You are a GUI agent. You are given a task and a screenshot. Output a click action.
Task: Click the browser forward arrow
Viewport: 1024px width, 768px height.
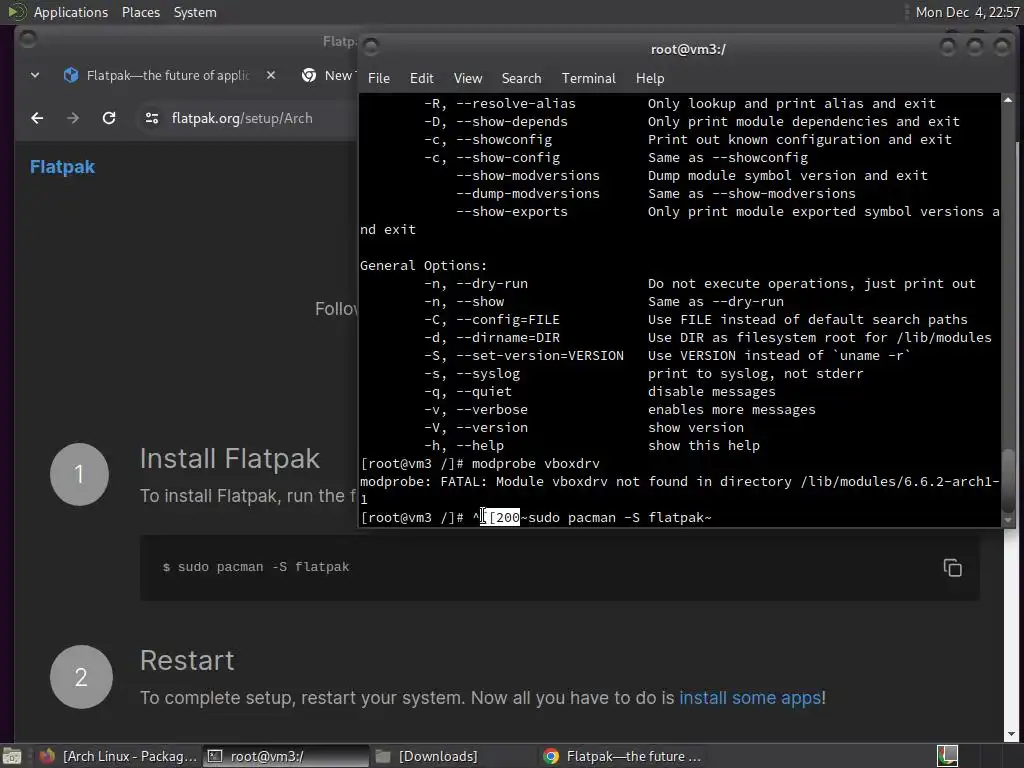(x=73, y=118)
